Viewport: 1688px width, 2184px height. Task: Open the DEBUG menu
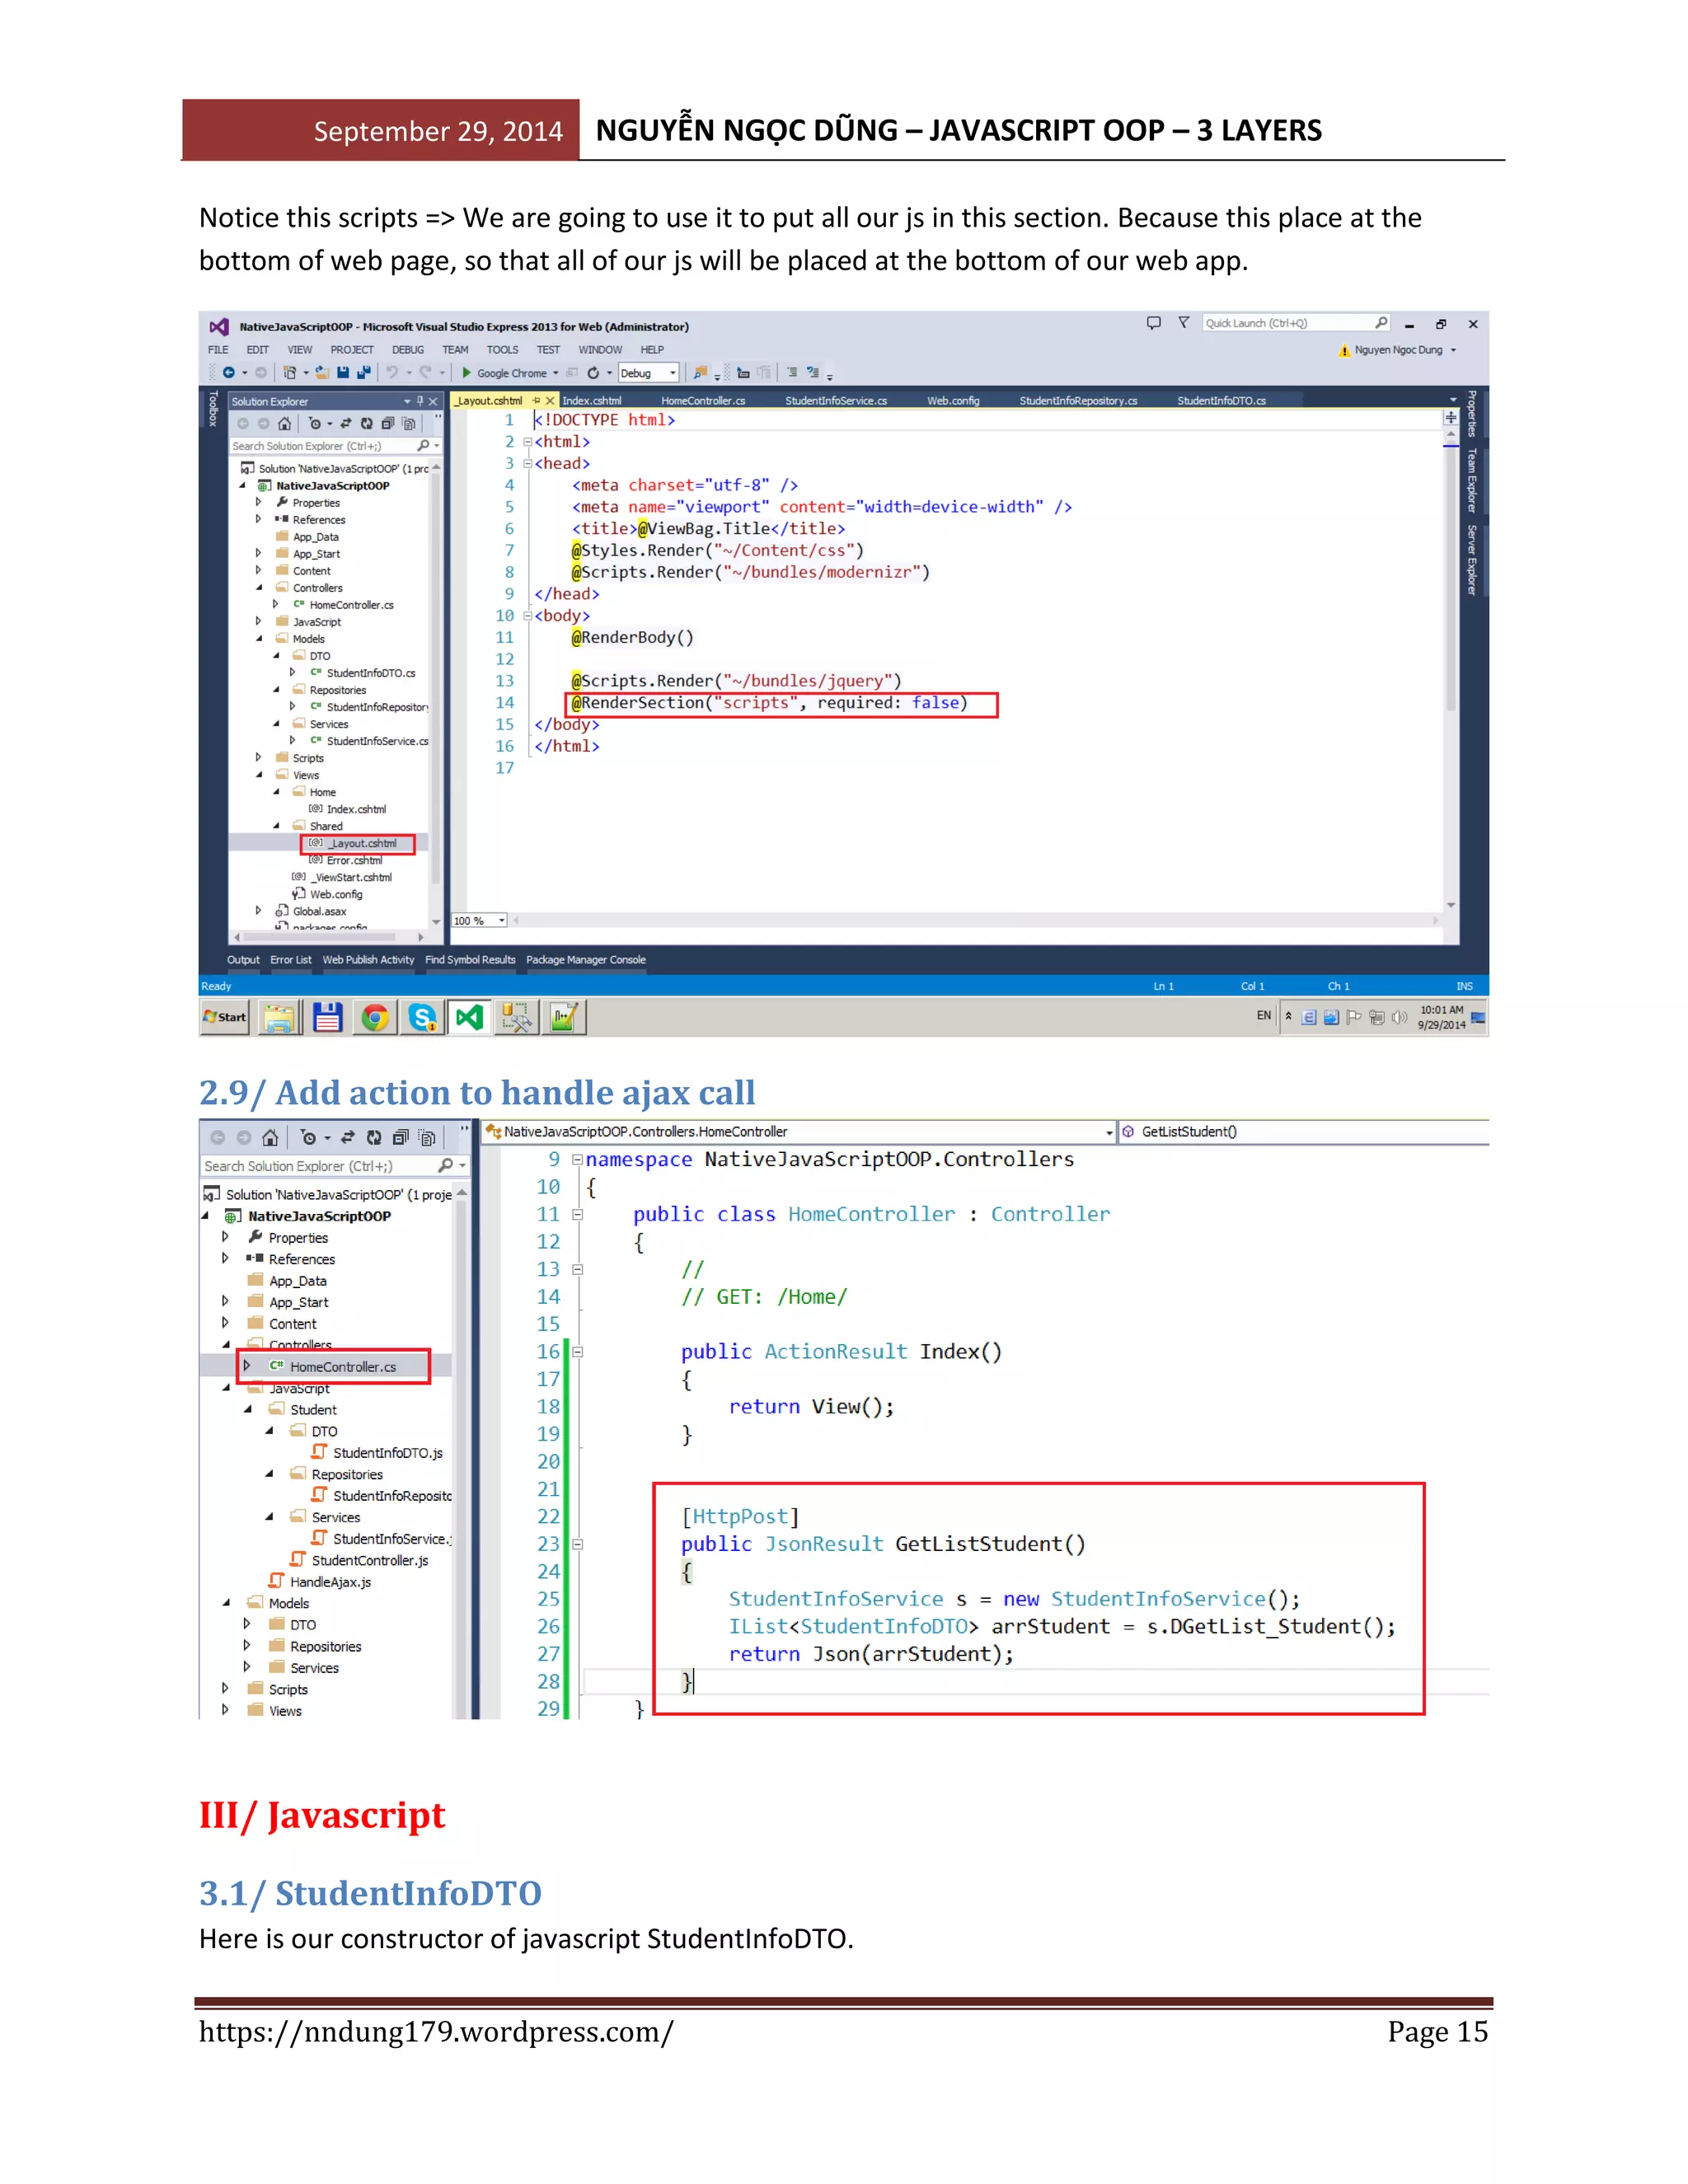click(407, 350)
